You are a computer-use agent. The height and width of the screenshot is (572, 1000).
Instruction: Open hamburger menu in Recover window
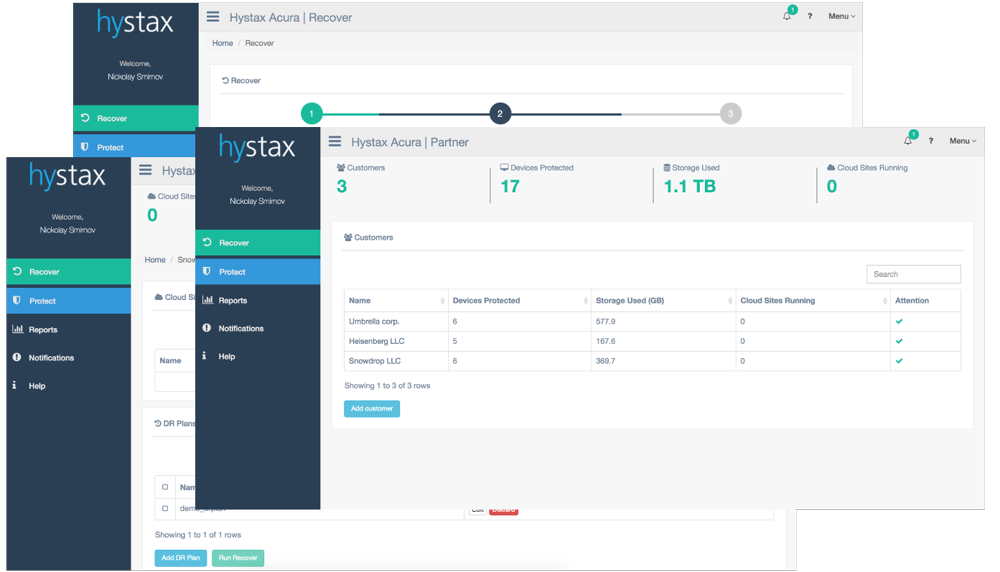213,17
